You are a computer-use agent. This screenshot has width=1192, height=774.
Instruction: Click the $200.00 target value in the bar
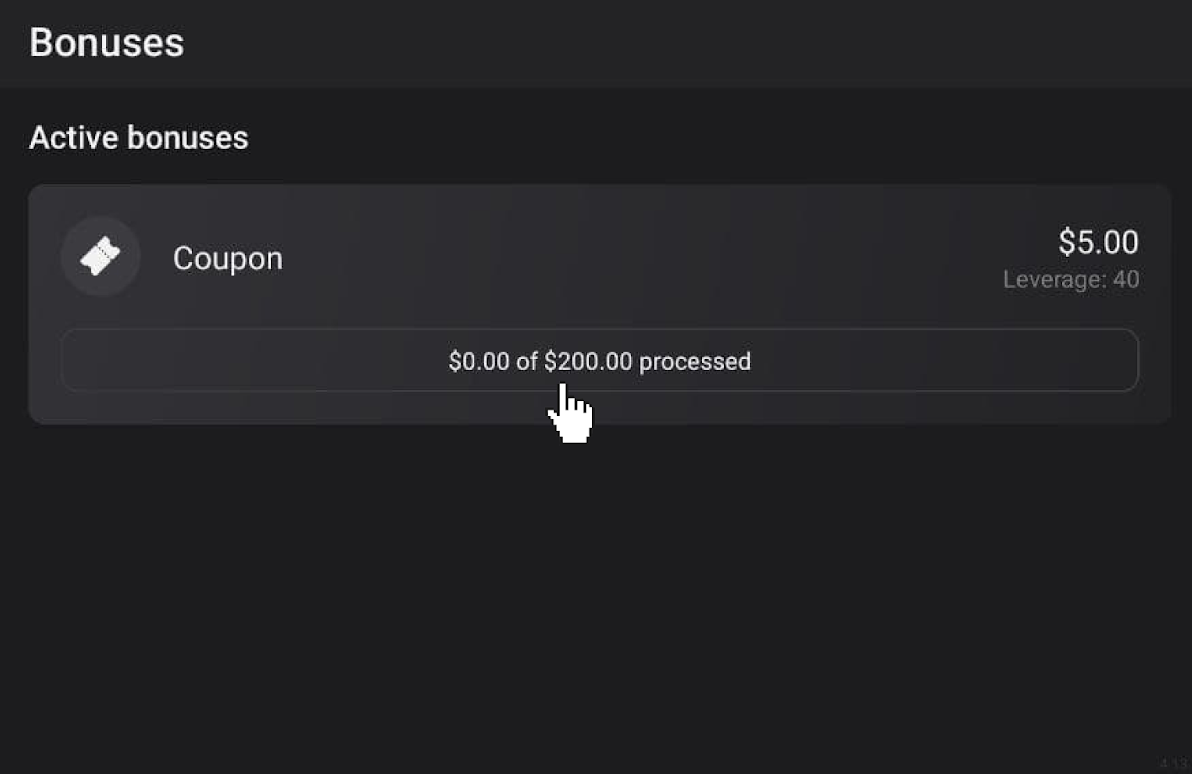pos(588,361)
